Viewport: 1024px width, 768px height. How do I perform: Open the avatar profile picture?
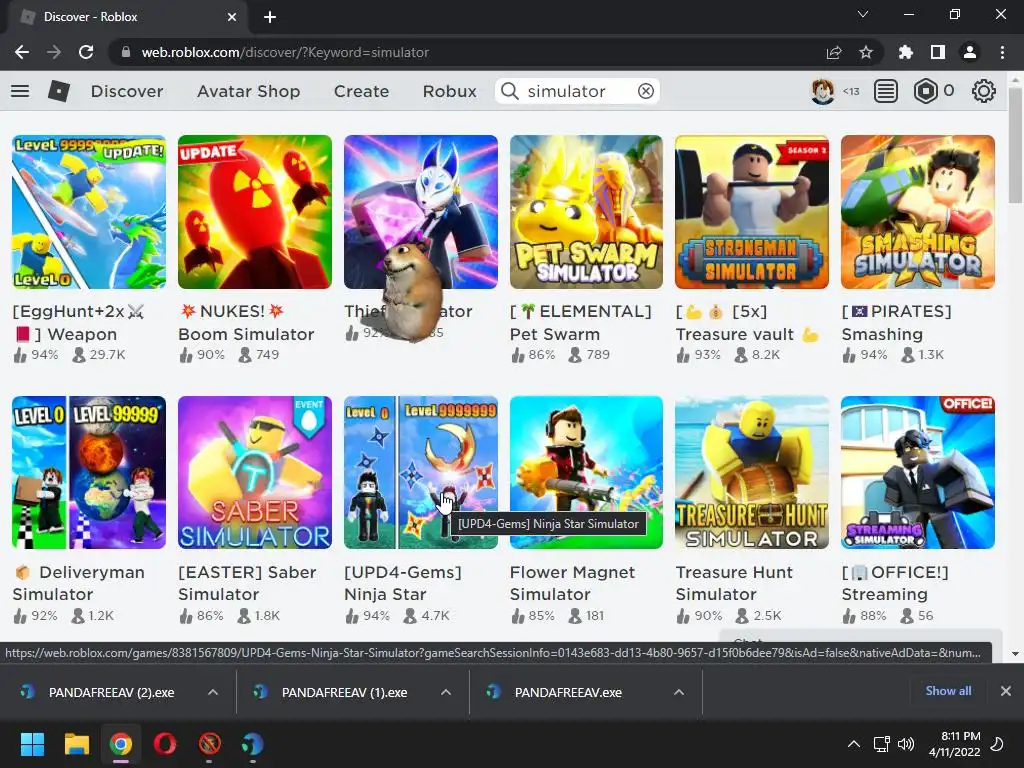[822, 91]
